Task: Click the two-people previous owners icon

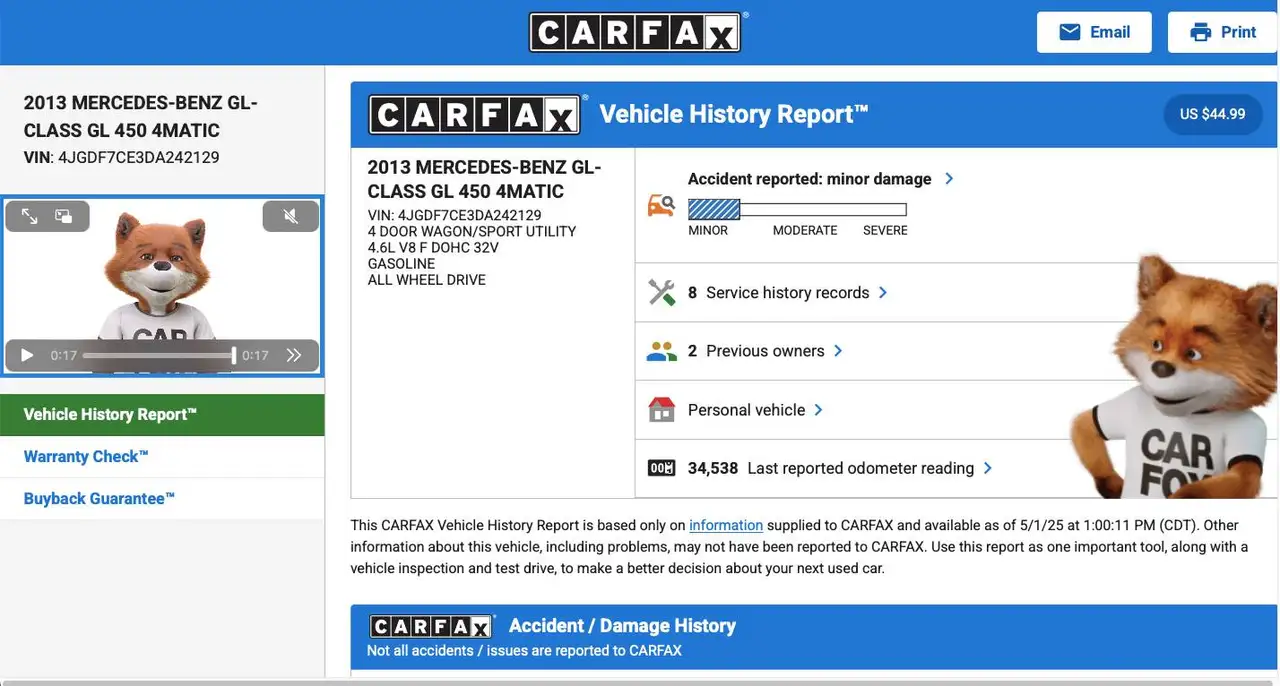Action: [661, 351]
